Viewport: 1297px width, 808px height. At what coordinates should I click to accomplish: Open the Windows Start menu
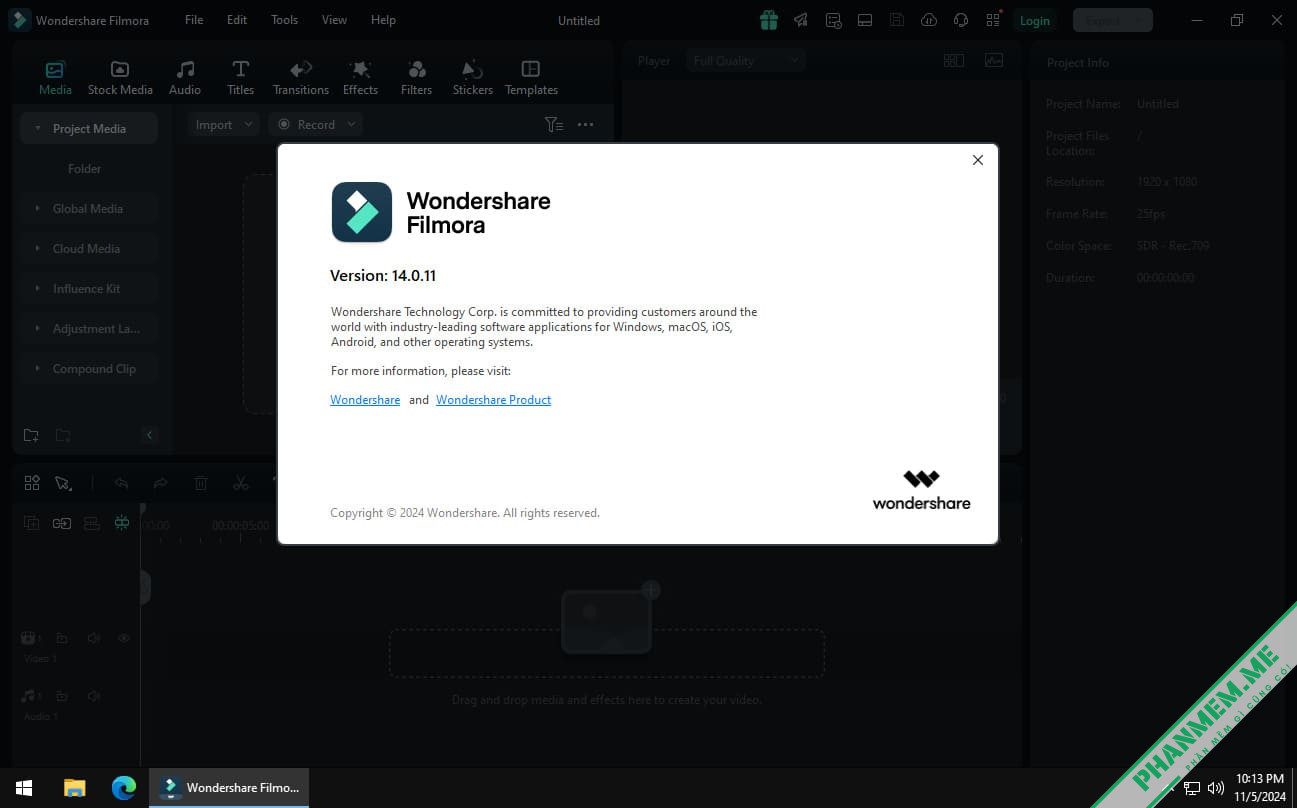(x=24, y=788)
